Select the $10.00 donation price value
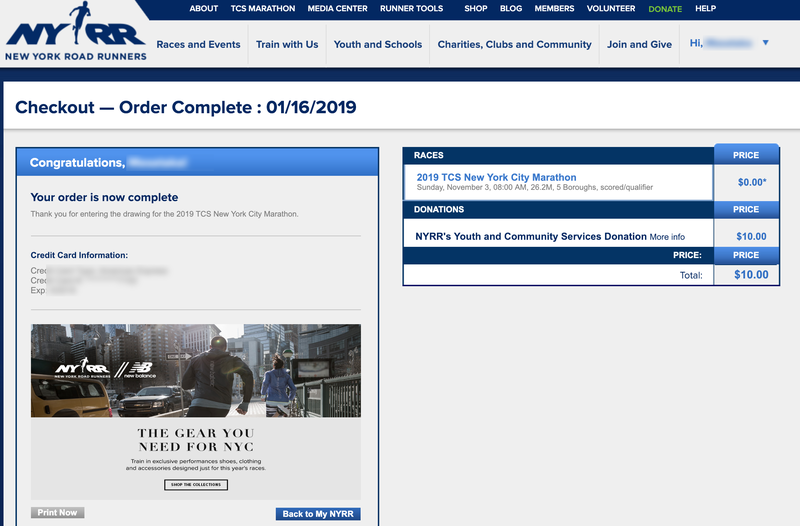The image size is (800, 526). [x=751, y=236]
